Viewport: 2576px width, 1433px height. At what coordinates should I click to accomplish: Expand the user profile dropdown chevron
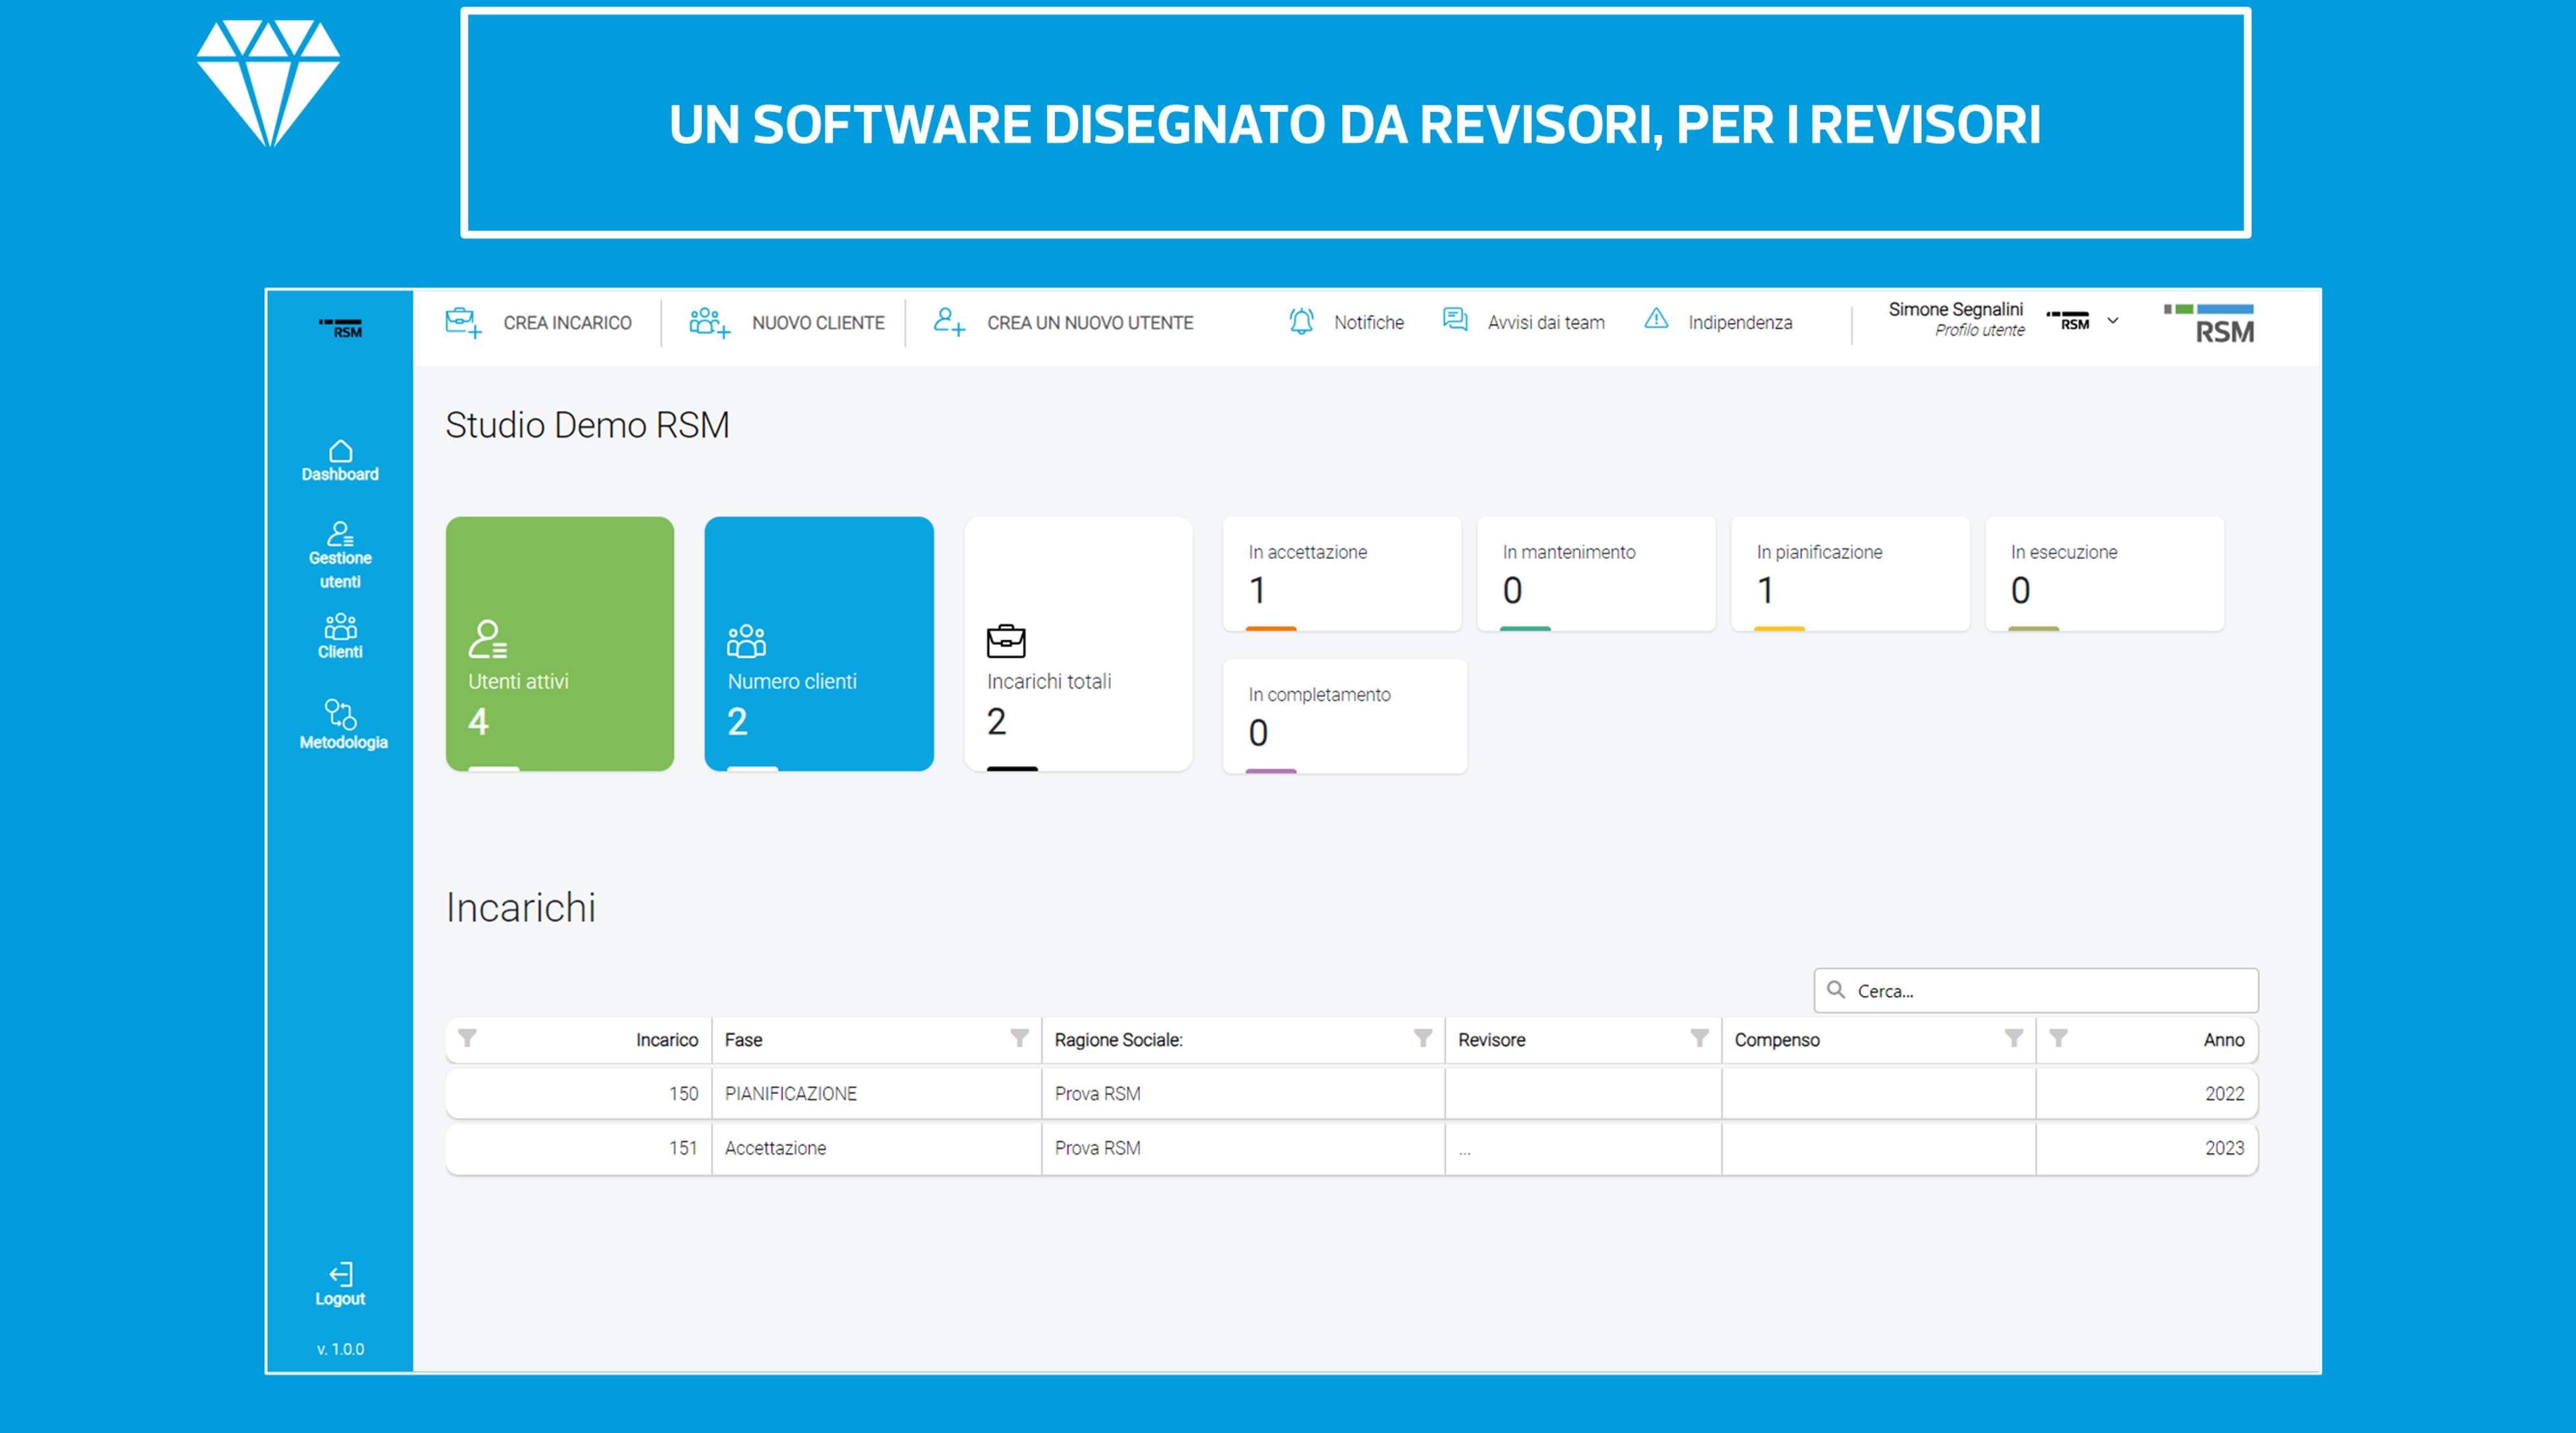2113,321
